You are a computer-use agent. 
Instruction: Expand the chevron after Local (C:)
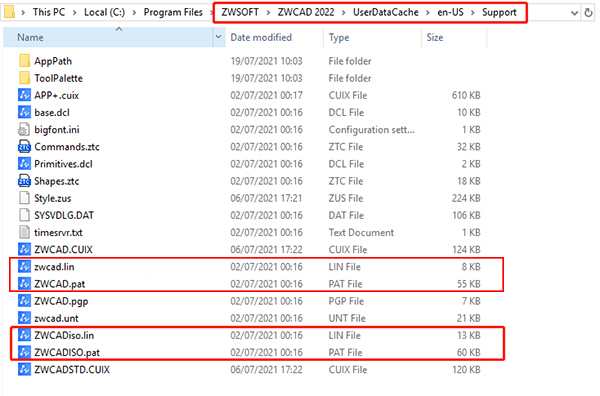(134, 13)
